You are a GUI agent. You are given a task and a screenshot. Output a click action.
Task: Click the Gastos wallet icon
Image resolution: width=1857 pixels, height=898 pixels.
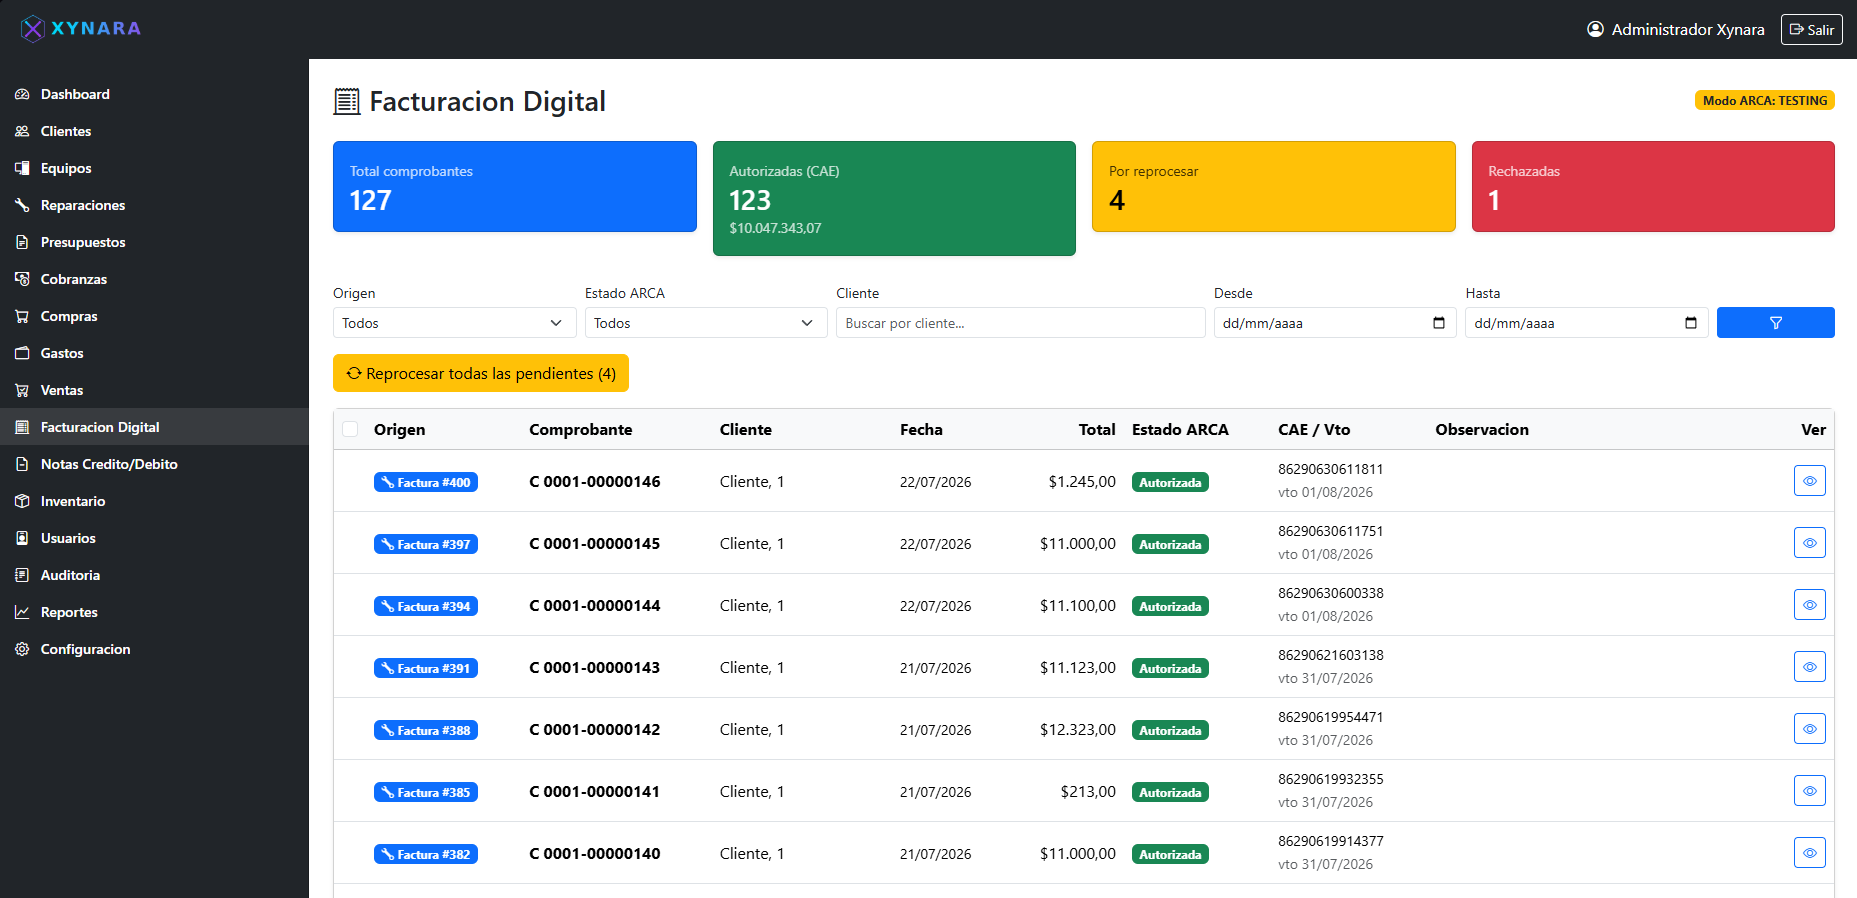pyautogui.click(x=22, y=353)
